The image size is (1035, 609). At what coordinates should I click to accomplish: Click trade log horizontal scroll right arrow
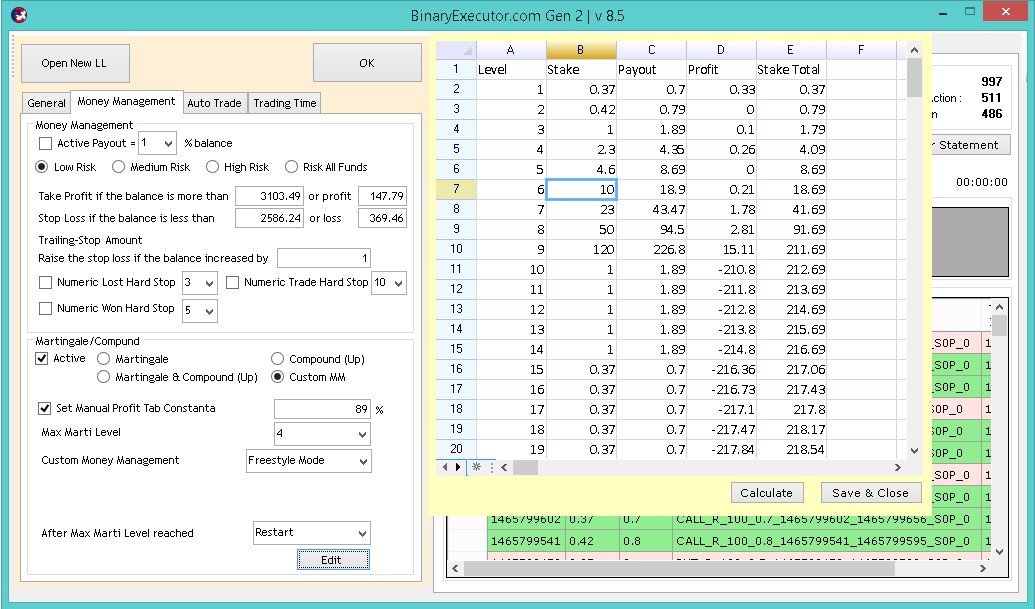(983, 568)
